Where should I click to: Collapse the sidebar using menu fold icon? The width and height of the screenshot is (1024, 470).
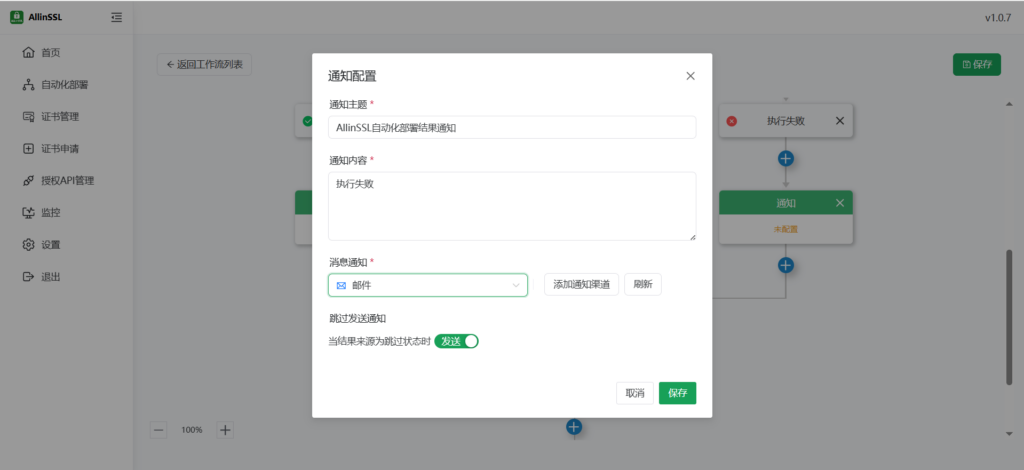[117, 17]
